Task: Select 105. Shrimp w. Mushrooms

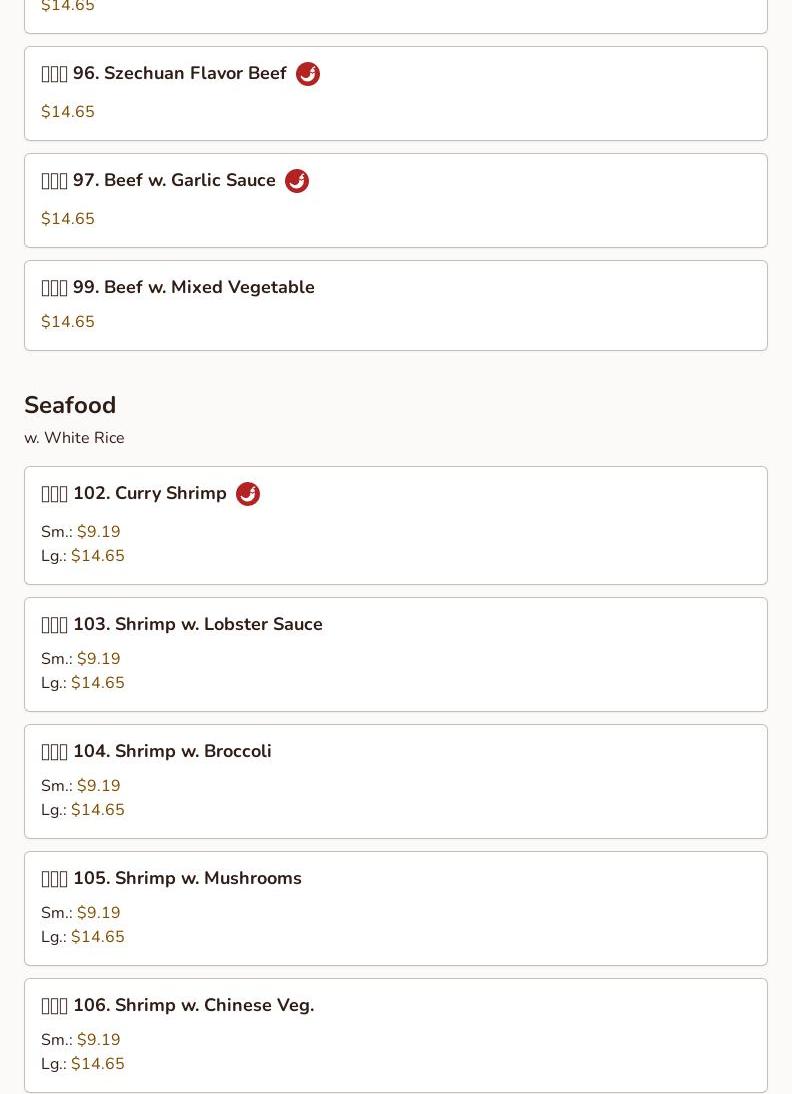Action: [396, 908]
